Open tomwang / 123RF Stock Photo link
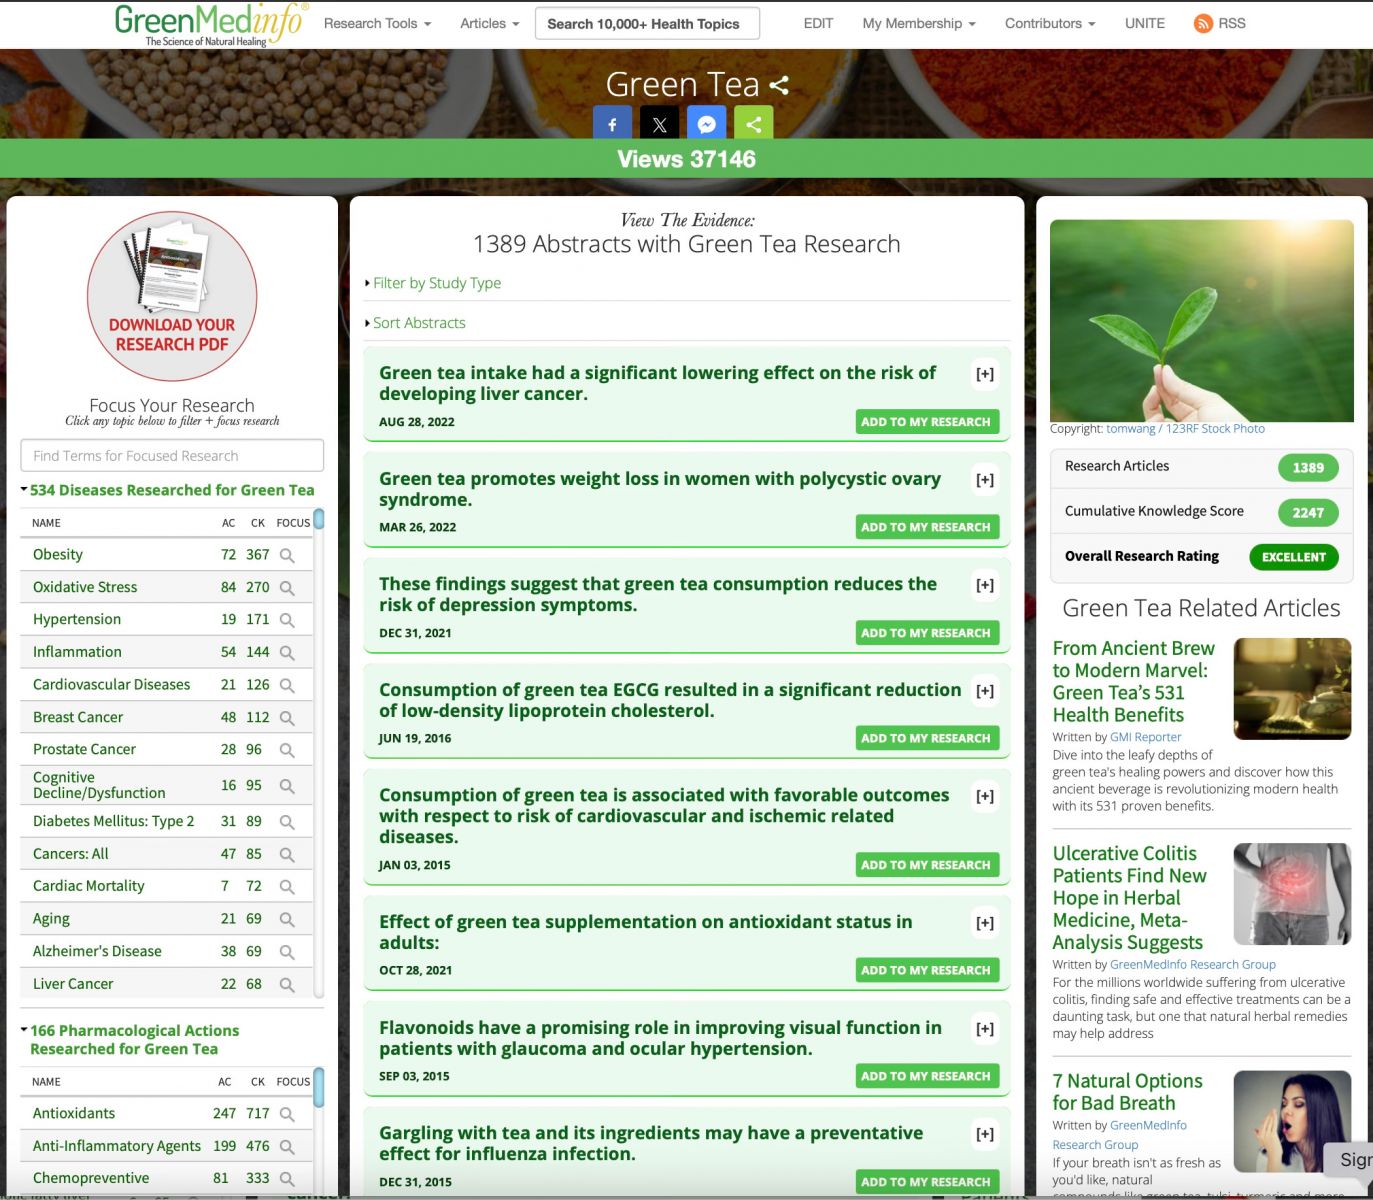The width and height of the screenshot is (1373, 1200). point(1185,428)
